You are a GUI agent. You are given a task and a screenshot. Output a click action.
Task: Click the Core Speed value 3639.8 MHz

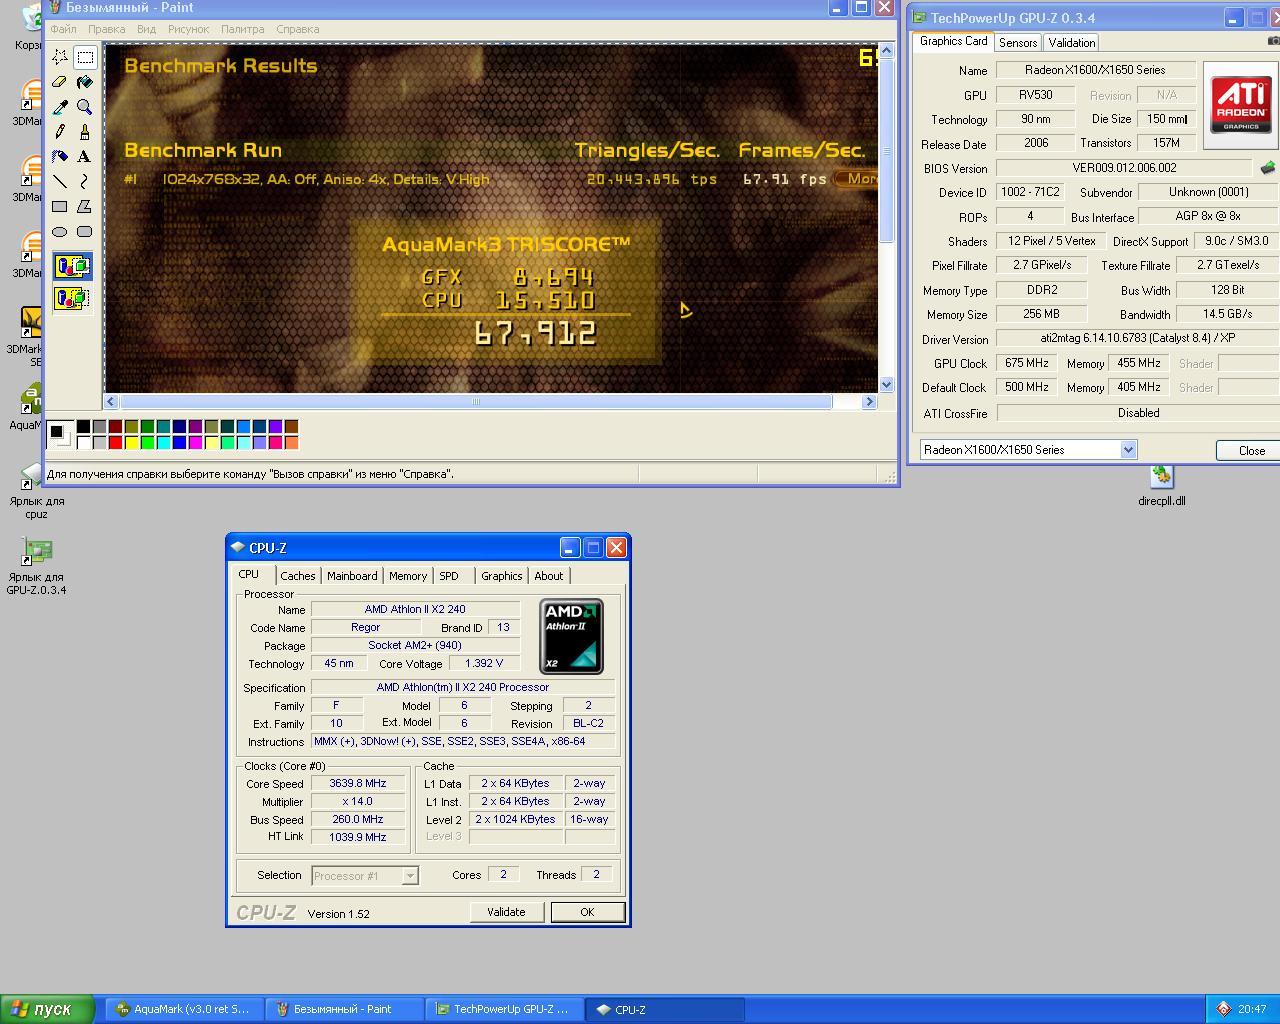358,784
